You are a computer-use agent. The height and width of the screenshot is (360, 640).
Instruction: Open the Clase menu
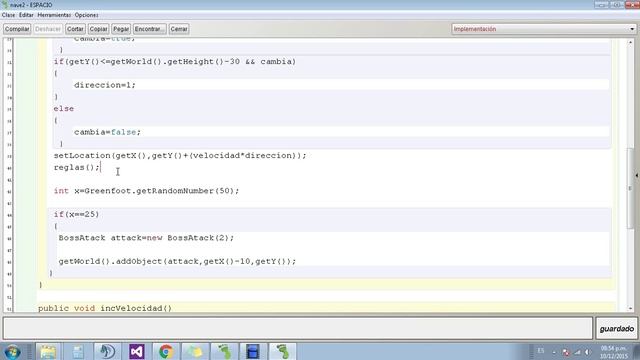(x=9, y=15)
